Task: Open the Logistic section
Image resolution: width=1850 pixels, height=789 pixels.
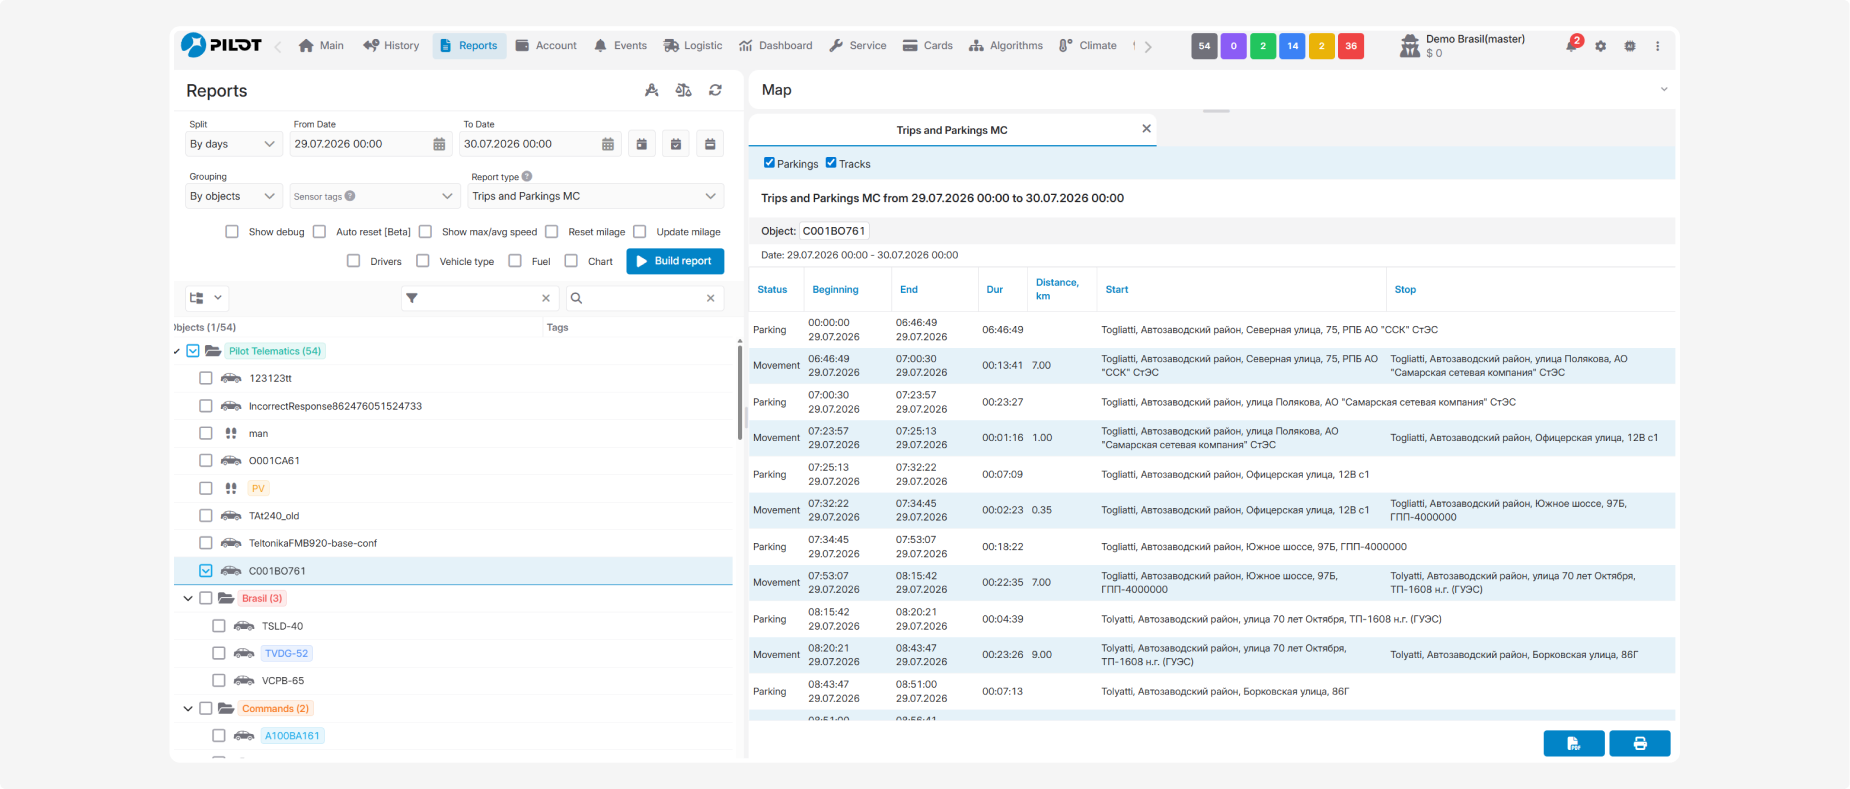Action: pyautogui.click(x=692, y=46)
